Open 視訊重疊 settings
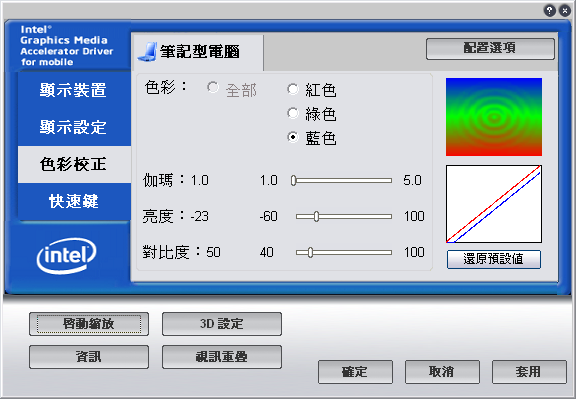576x399 pixels. tap(222, 357)
